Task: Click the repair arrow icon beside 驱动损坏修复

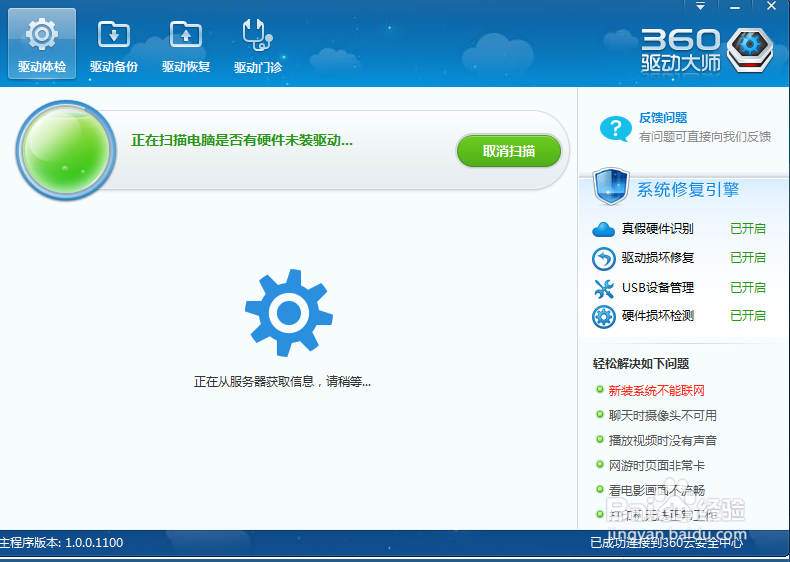Action: [x=604, y=259]
